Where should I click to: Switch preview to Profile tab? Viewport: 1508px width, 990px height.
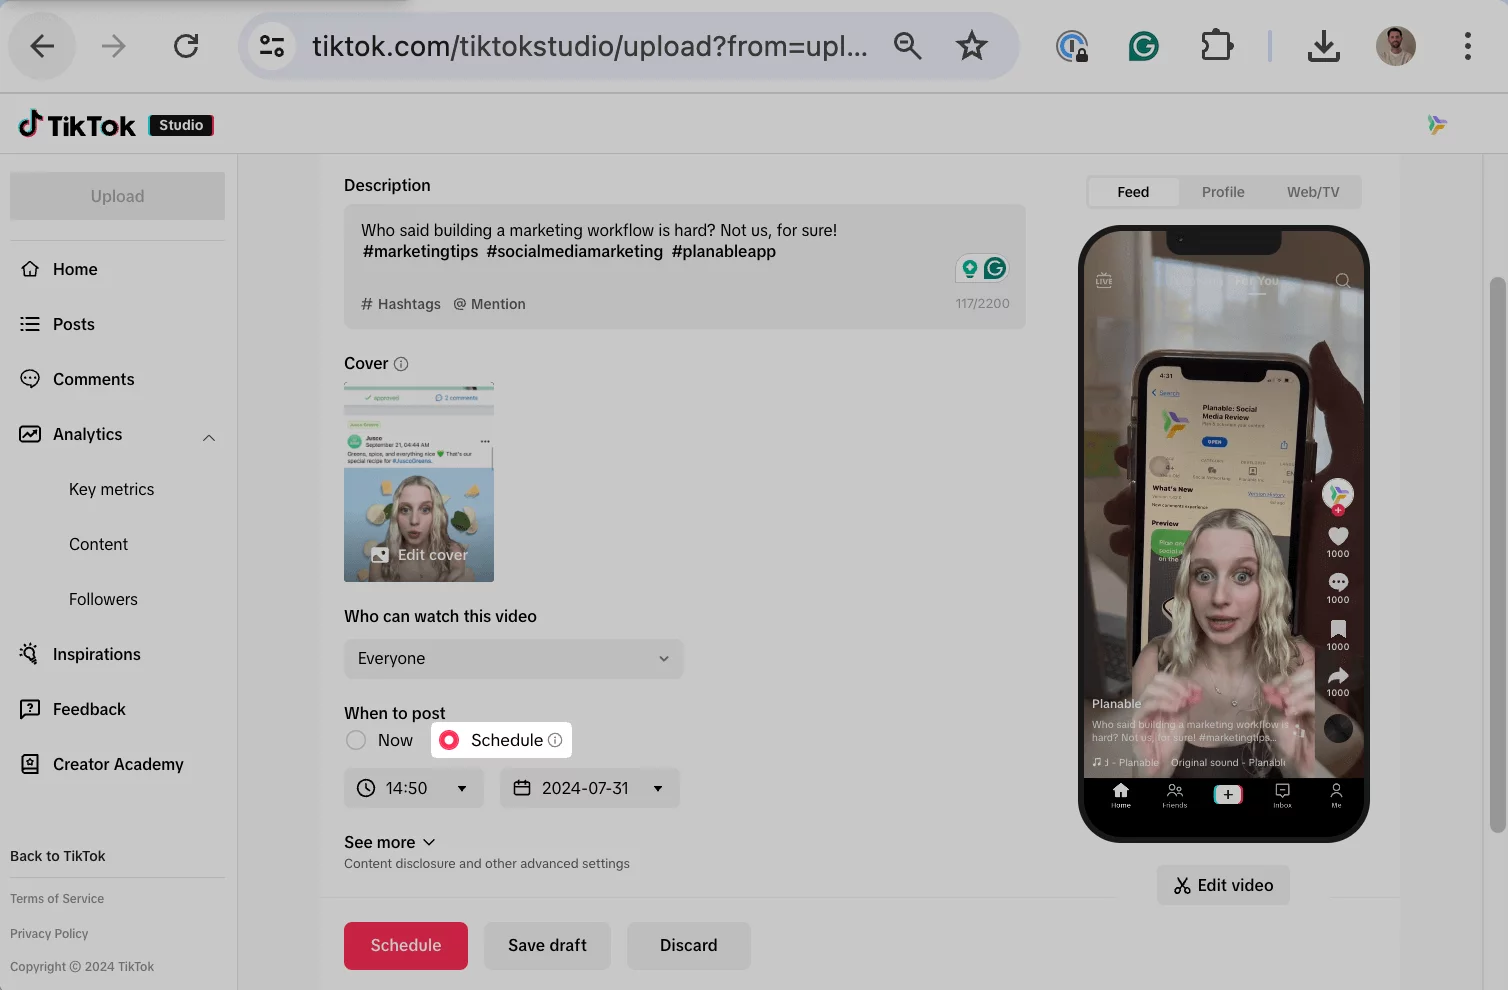click(x=1223, y=192)
